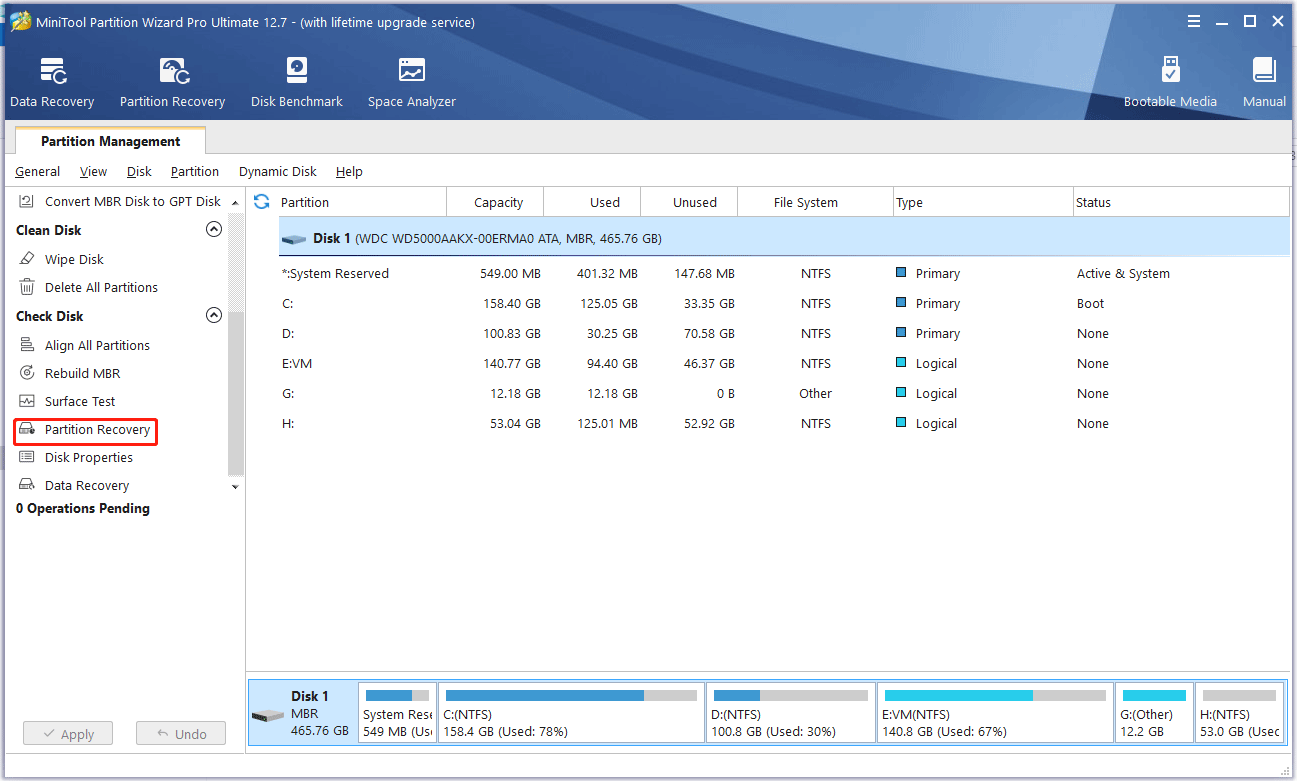
Task: Click the Apply button
Action: 67,733
